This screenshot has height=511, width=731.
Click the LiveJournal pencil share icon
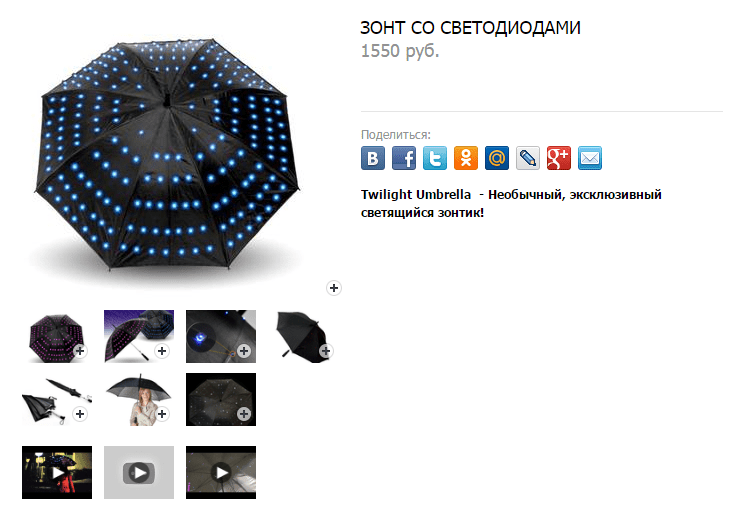(528, 158)
